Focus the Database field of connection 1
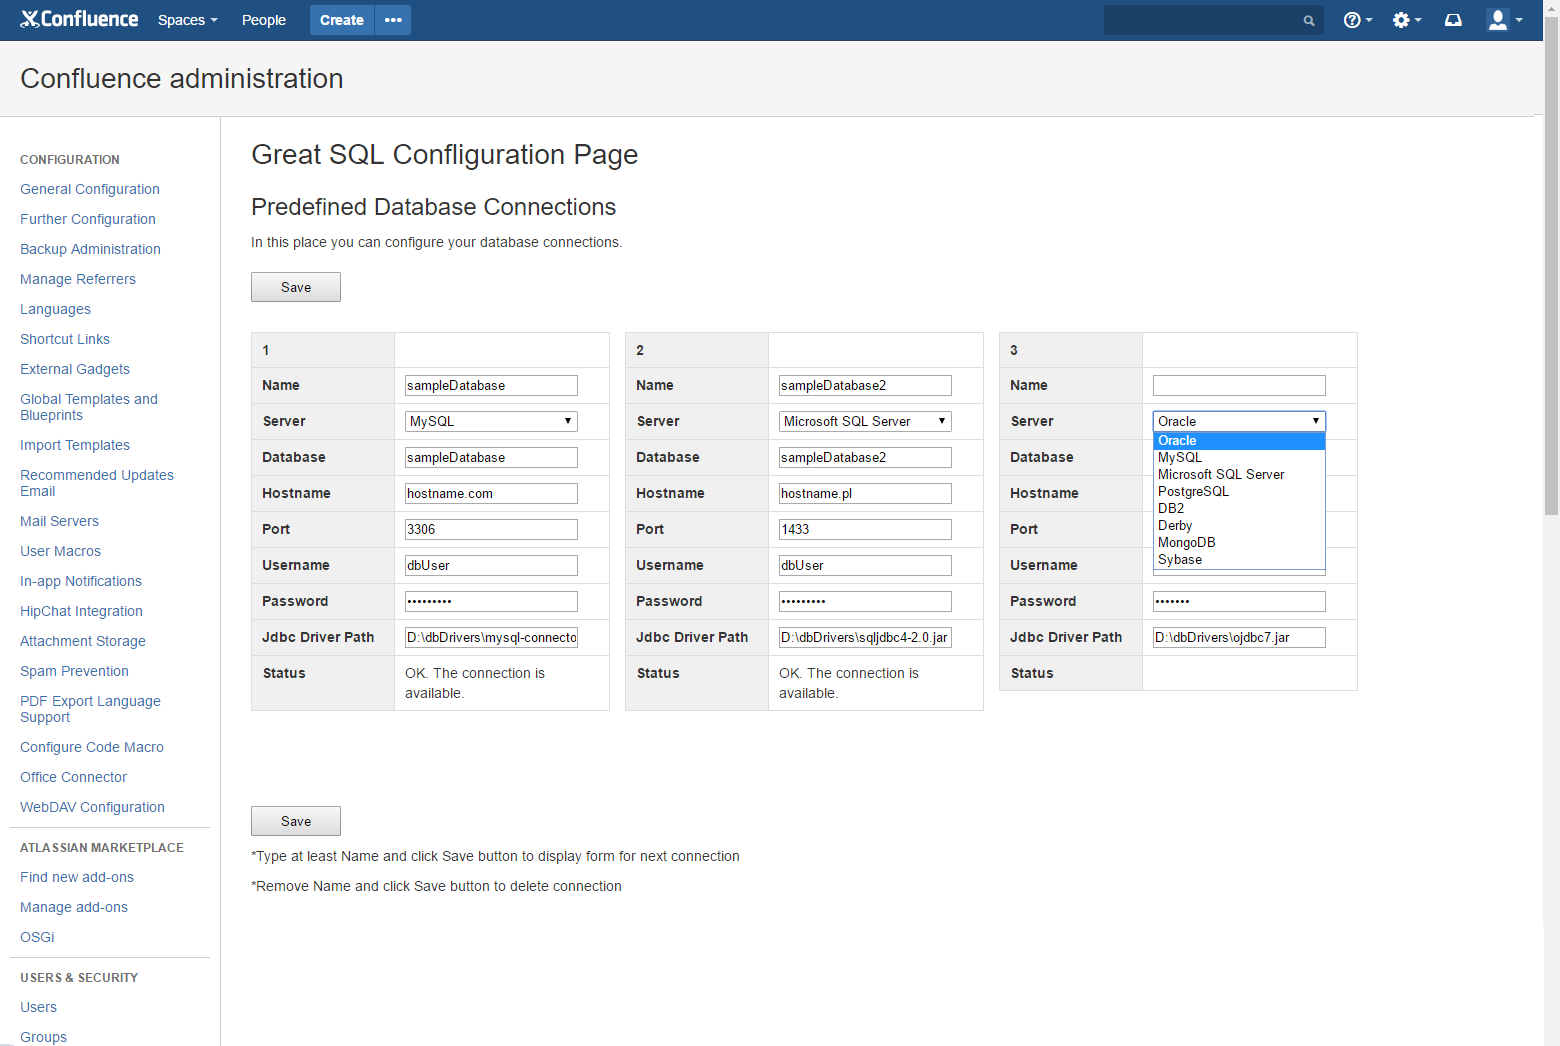 pyautogui.click(x=491, y=457)
